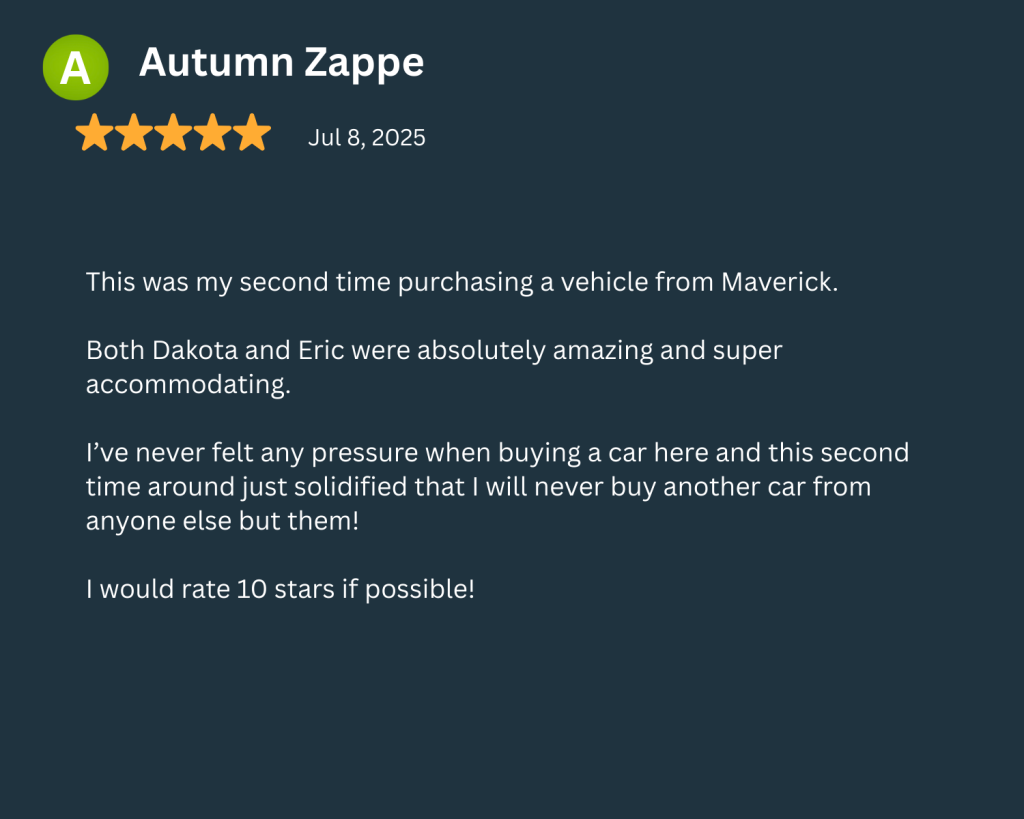The height and width of the screenshot is (819, 1024).
Task: Click the sentence starting "This was my second"
Action: (x=461, y=282)
